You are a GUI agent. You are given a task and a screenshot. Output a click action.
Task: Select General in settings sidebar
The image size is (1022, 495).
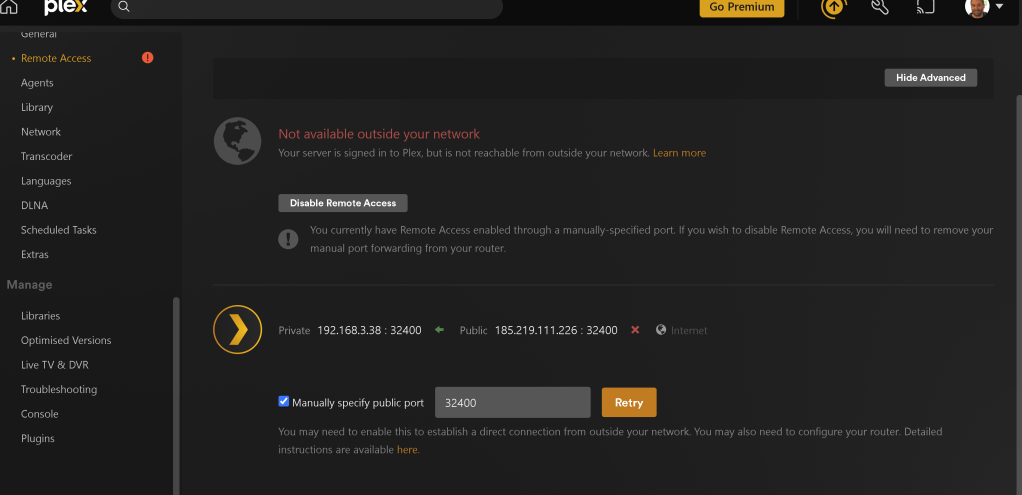tap(38, 33)
